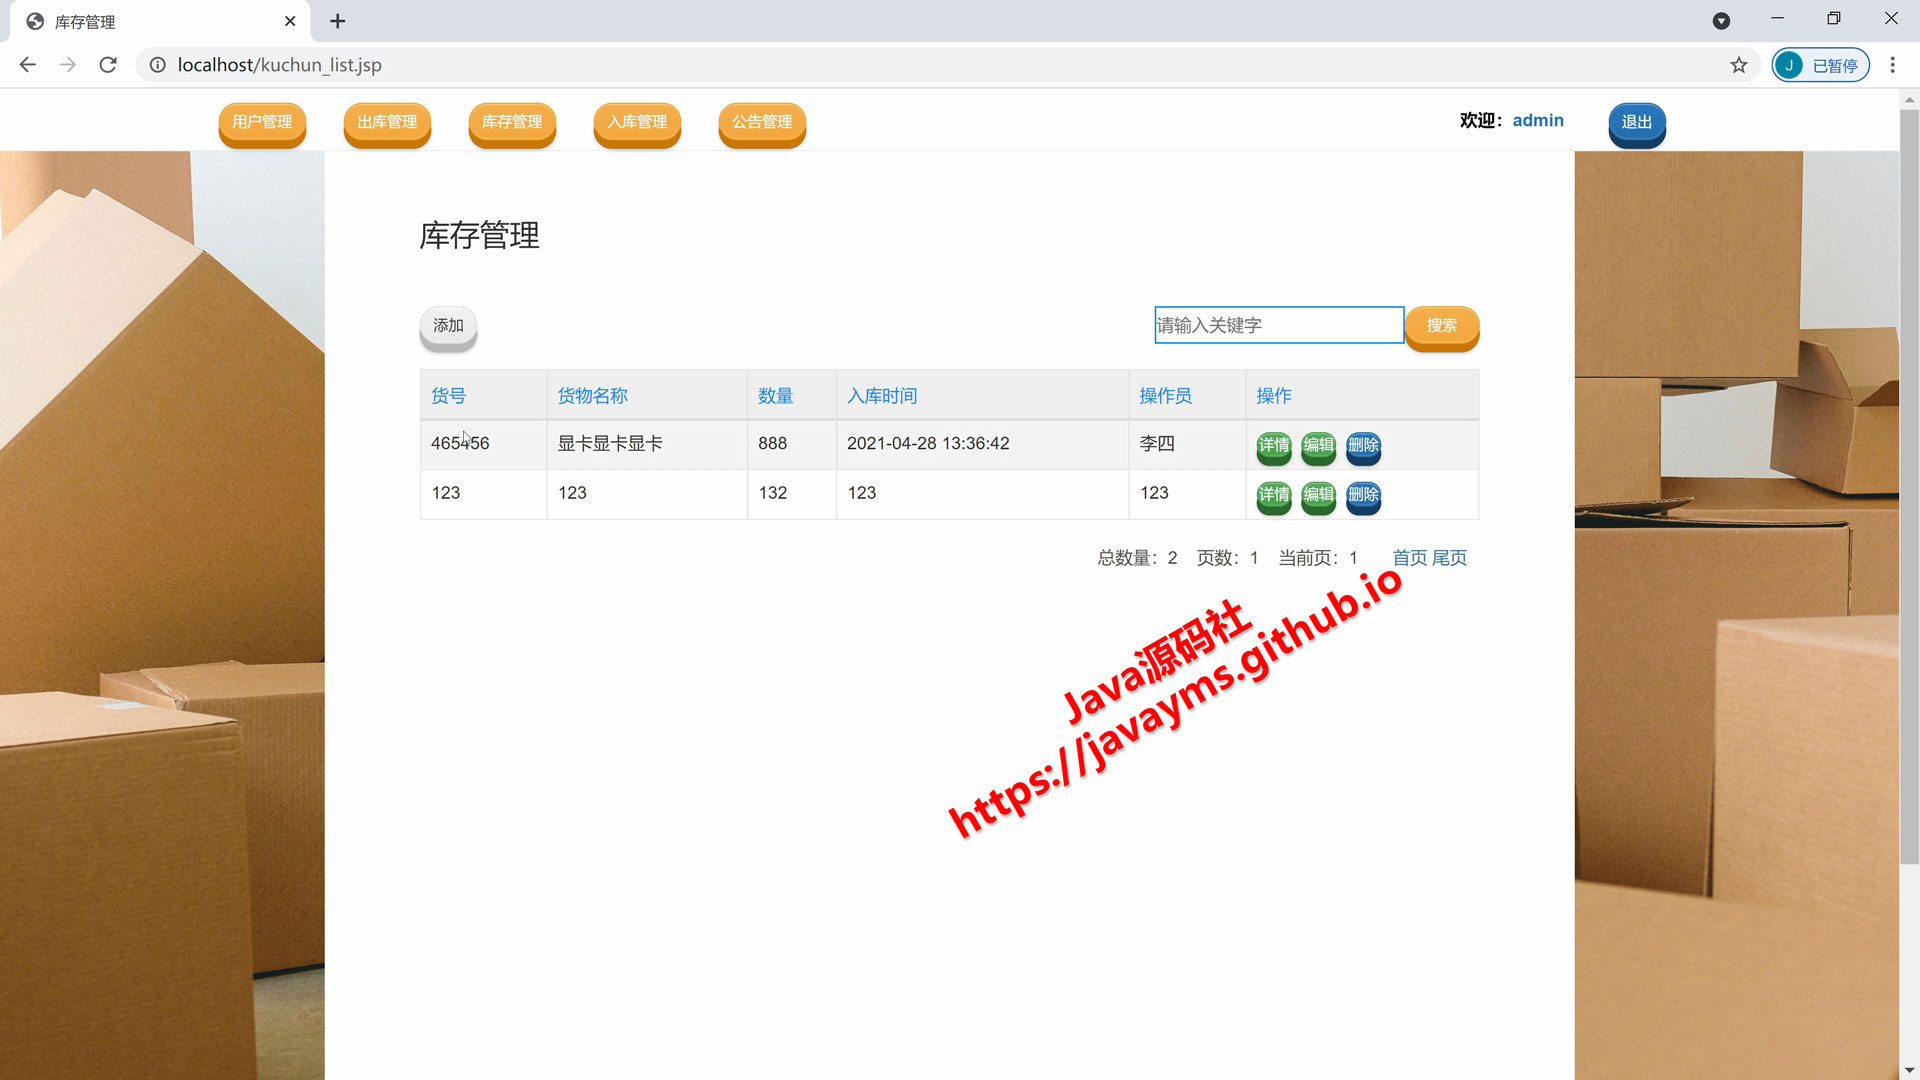The image size is (1920, 1080).
Task: Minimize the browser window
Action: point(1777,19)
